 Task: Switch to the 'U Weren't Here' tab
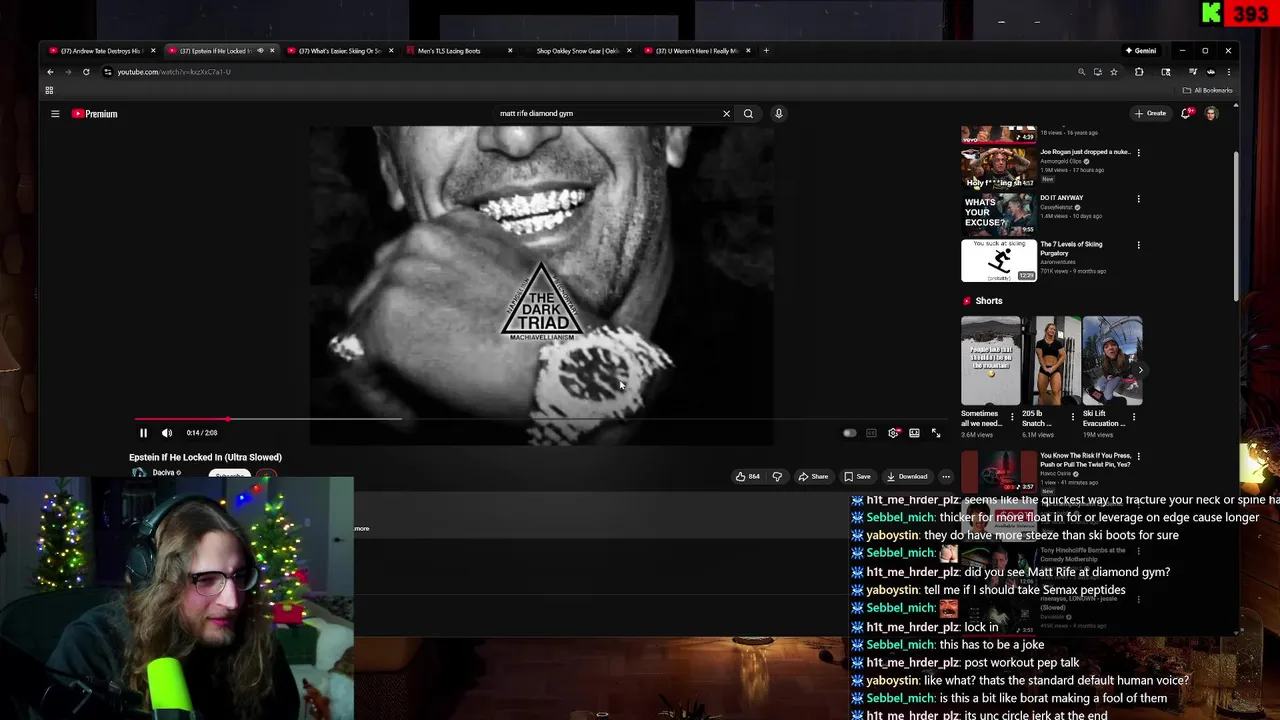[696, 51]
